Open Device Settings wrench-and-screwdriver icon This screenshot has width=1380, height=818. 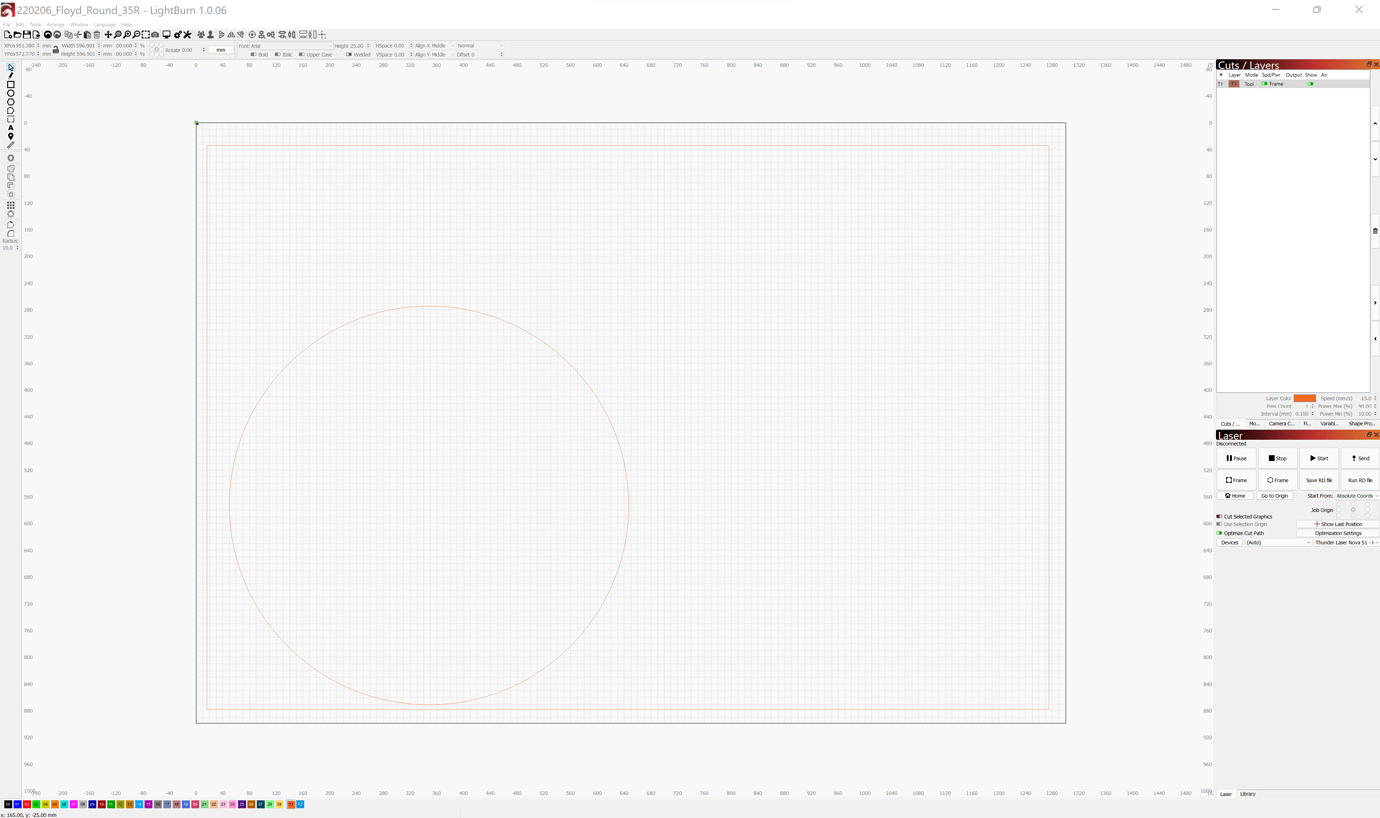point(187,35)
